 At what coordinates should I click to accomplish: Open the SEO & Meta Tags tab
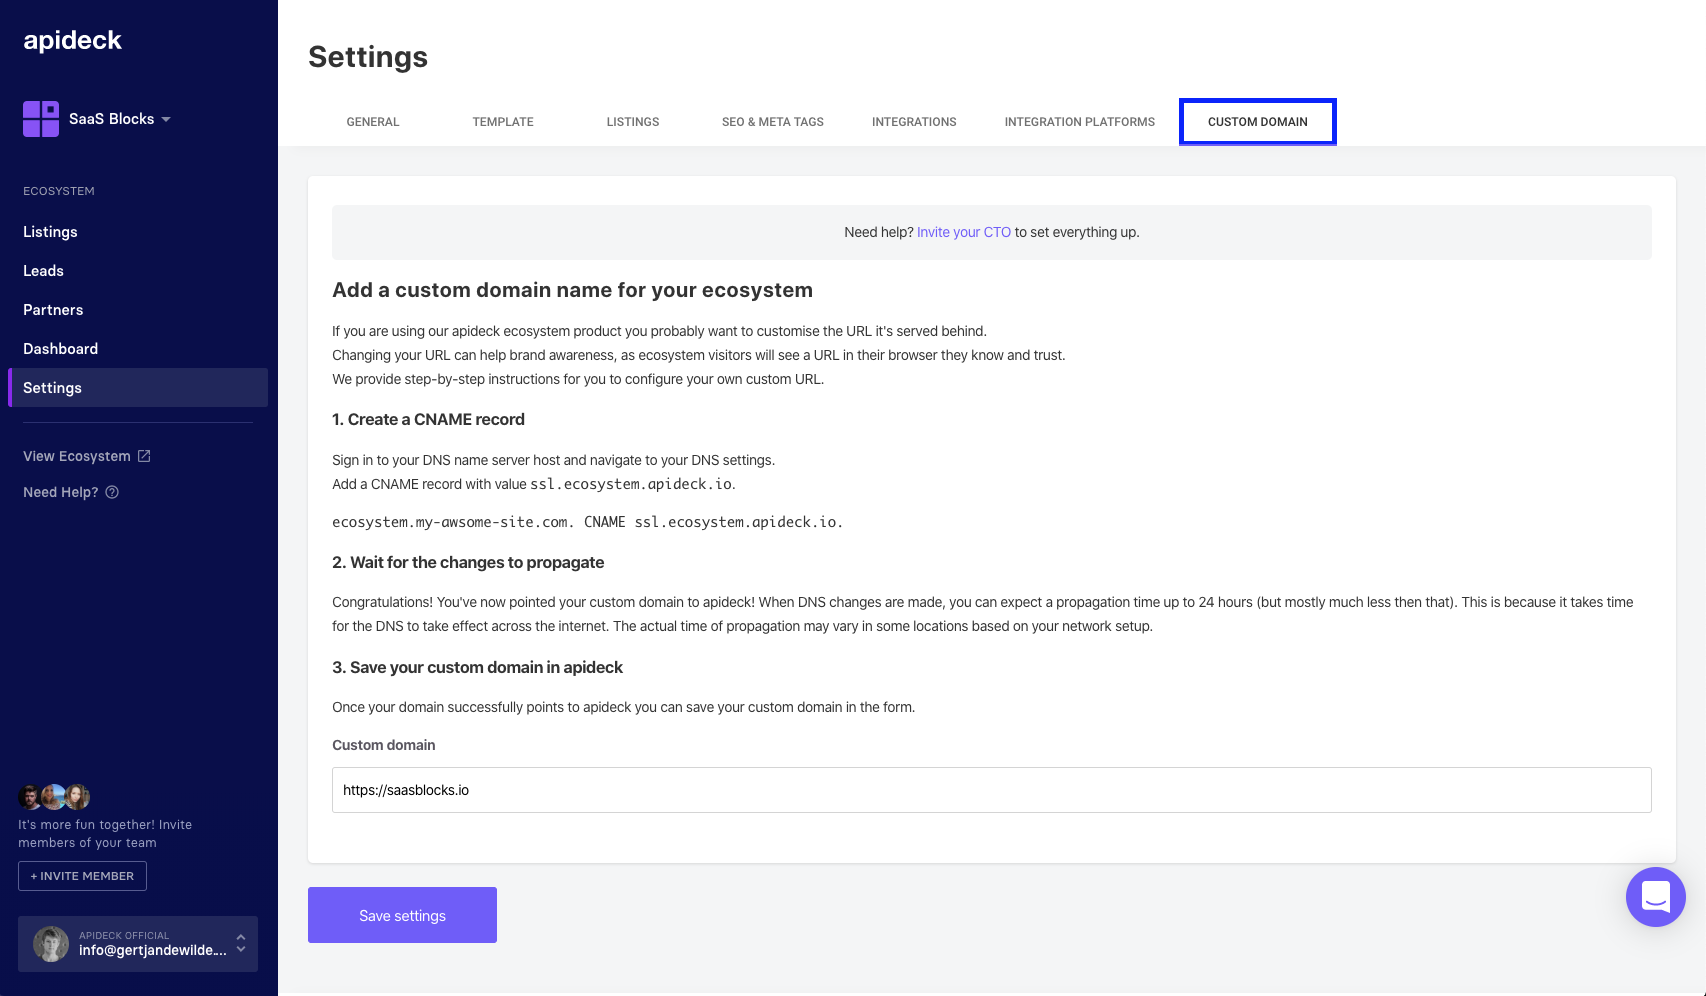pos(773,122)
